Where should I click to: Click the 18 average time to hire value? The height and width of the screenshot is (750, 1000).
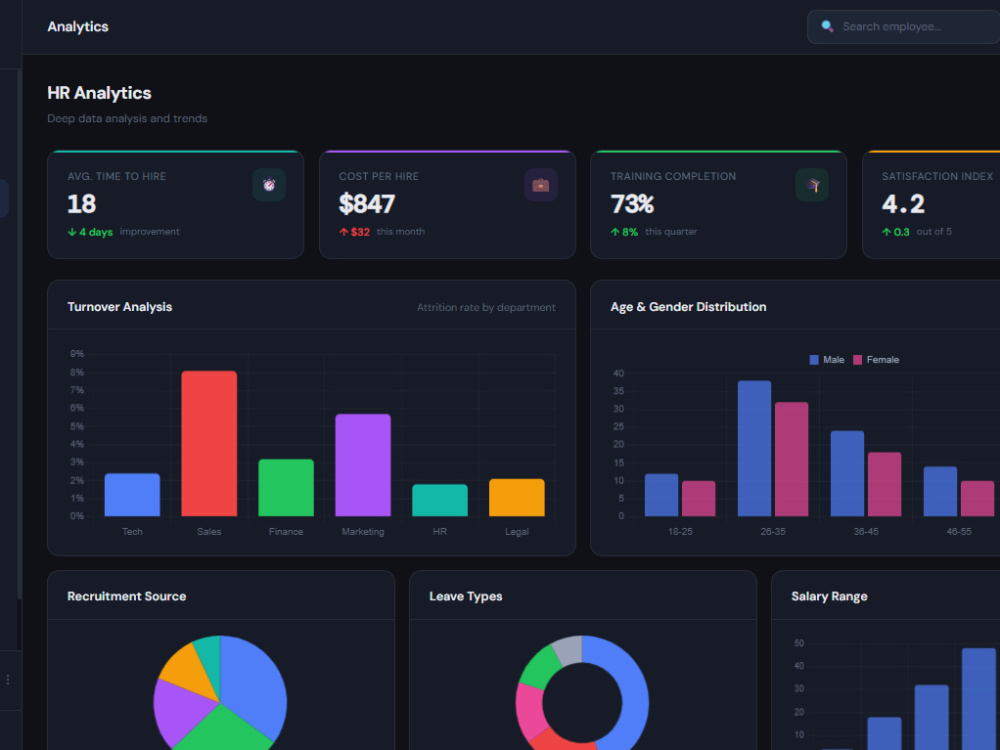point(82,204)
